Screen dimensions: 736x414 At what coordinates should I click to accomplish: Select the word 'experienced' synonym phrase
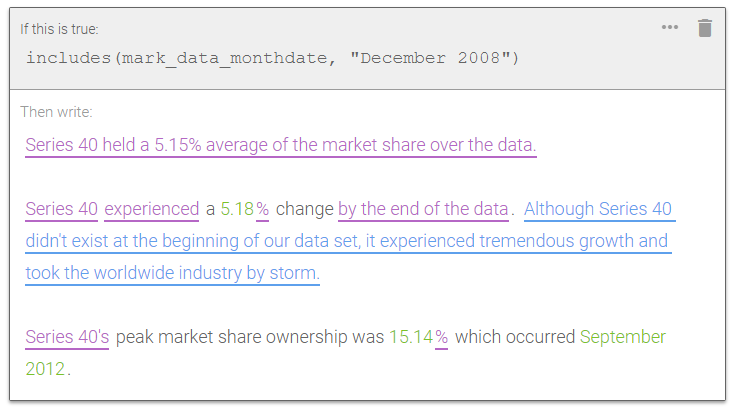pyautogui.click(x=152, y=209)
